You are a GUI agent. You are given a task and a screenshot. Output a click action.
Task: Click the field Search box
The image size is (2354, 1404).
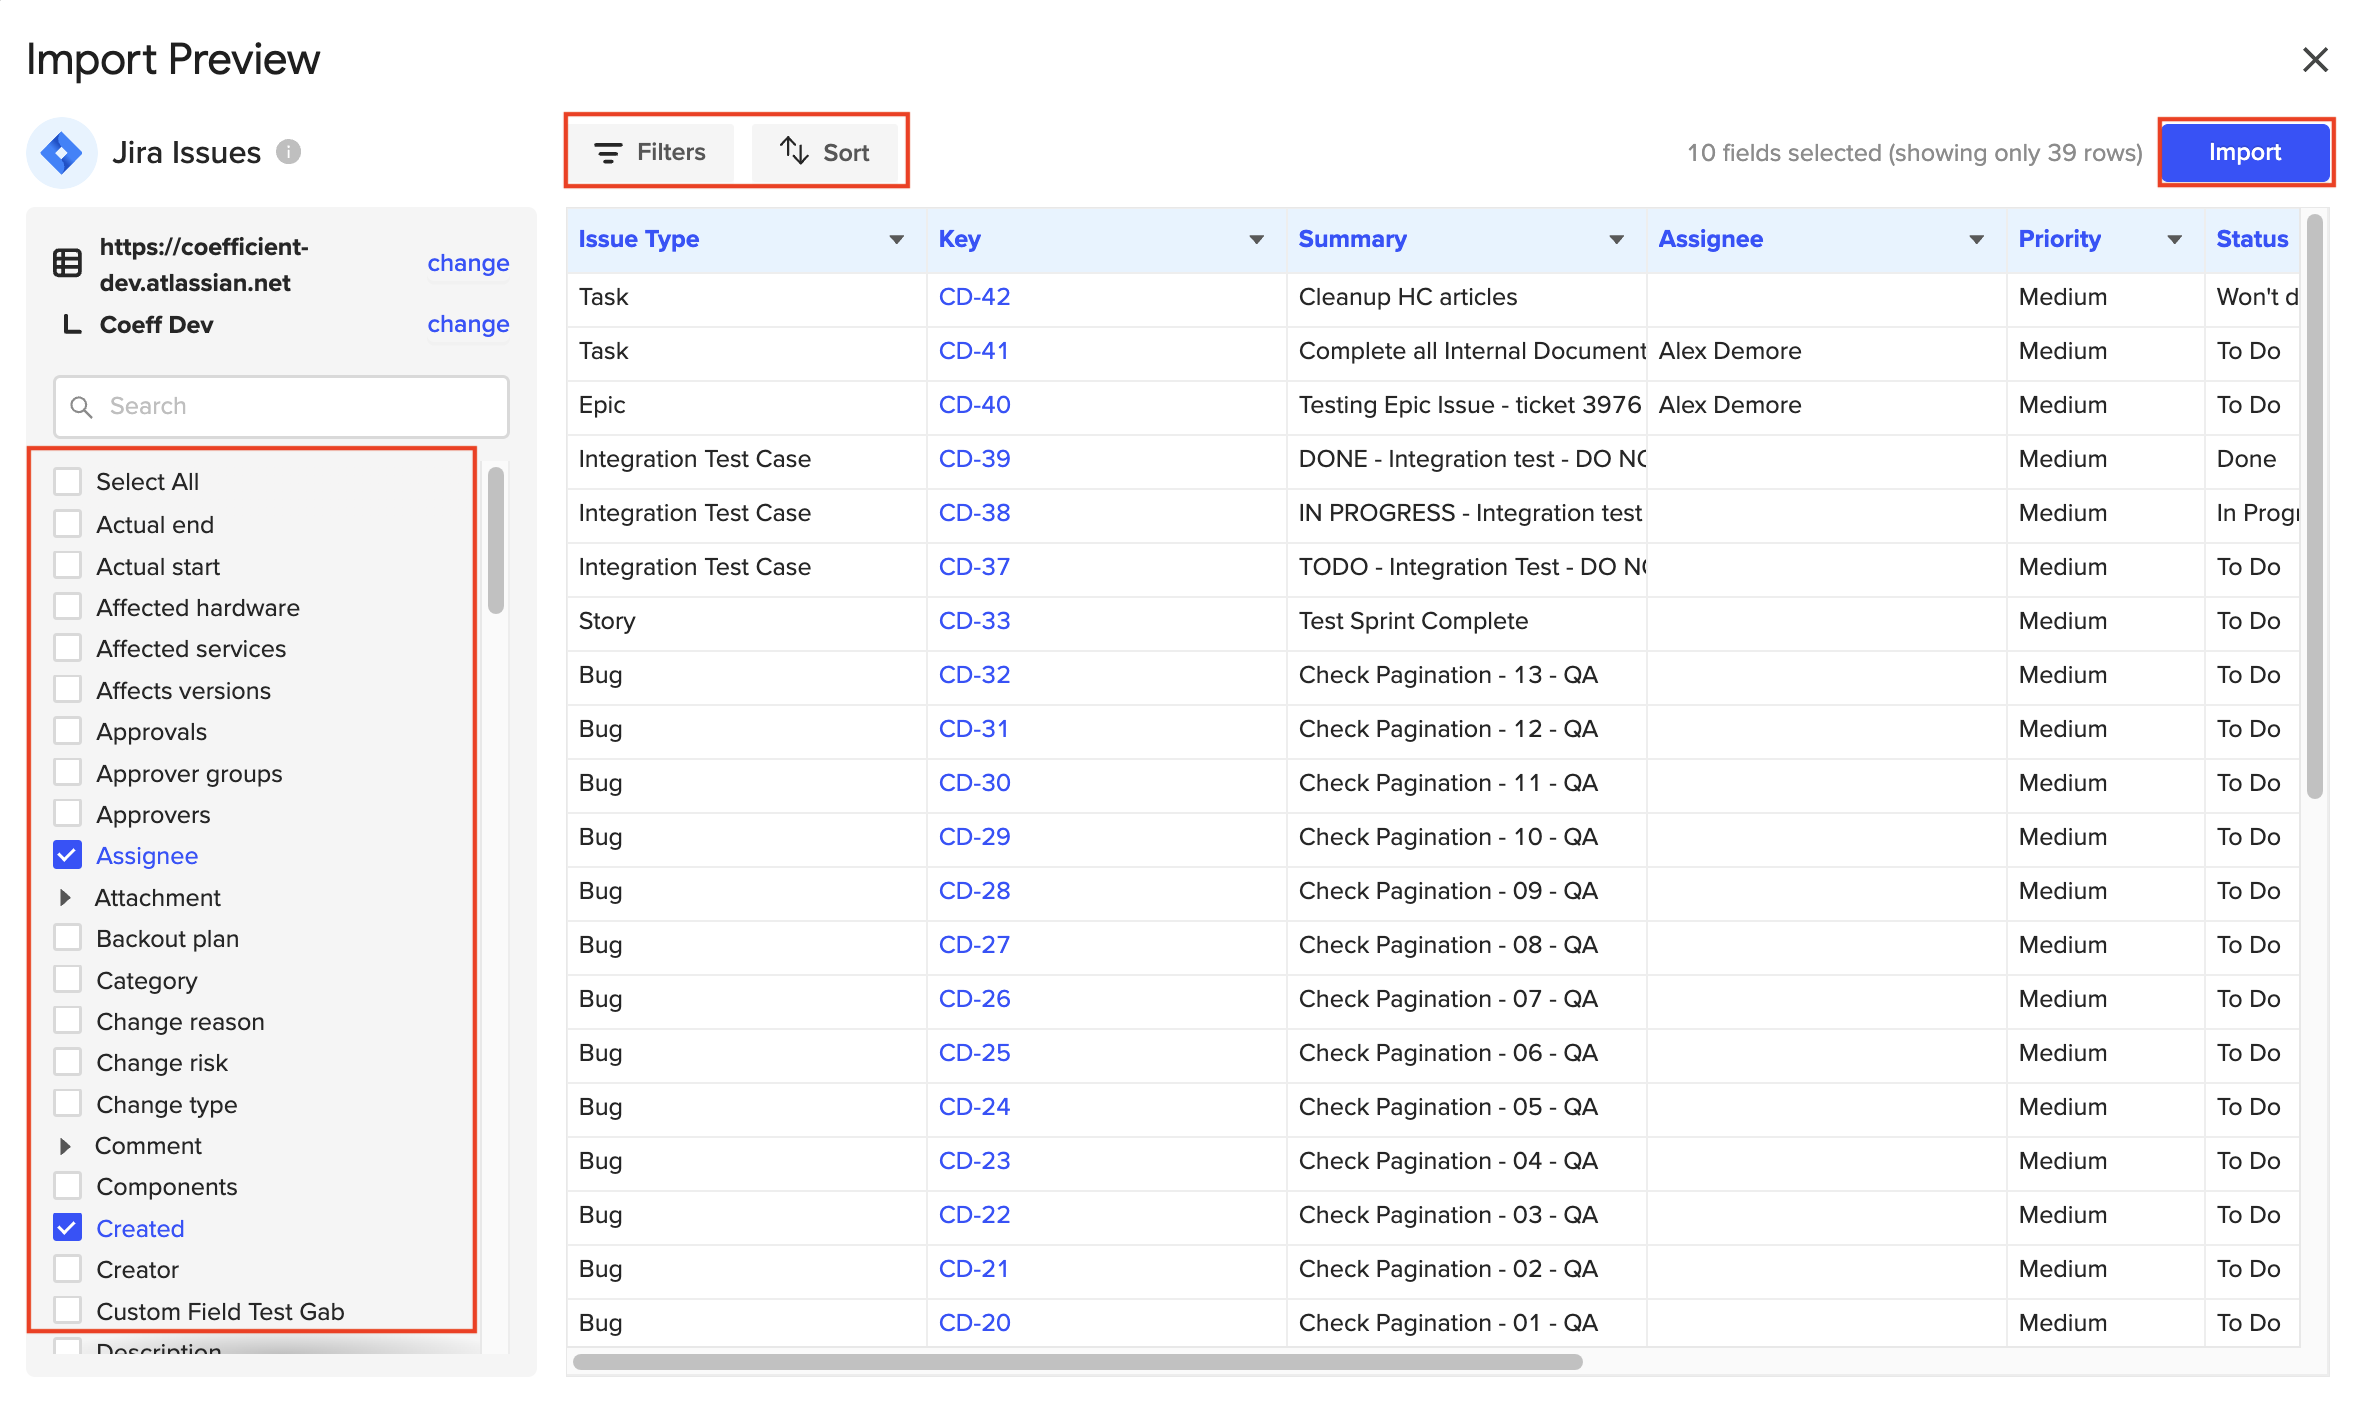[x=281, y=406]
